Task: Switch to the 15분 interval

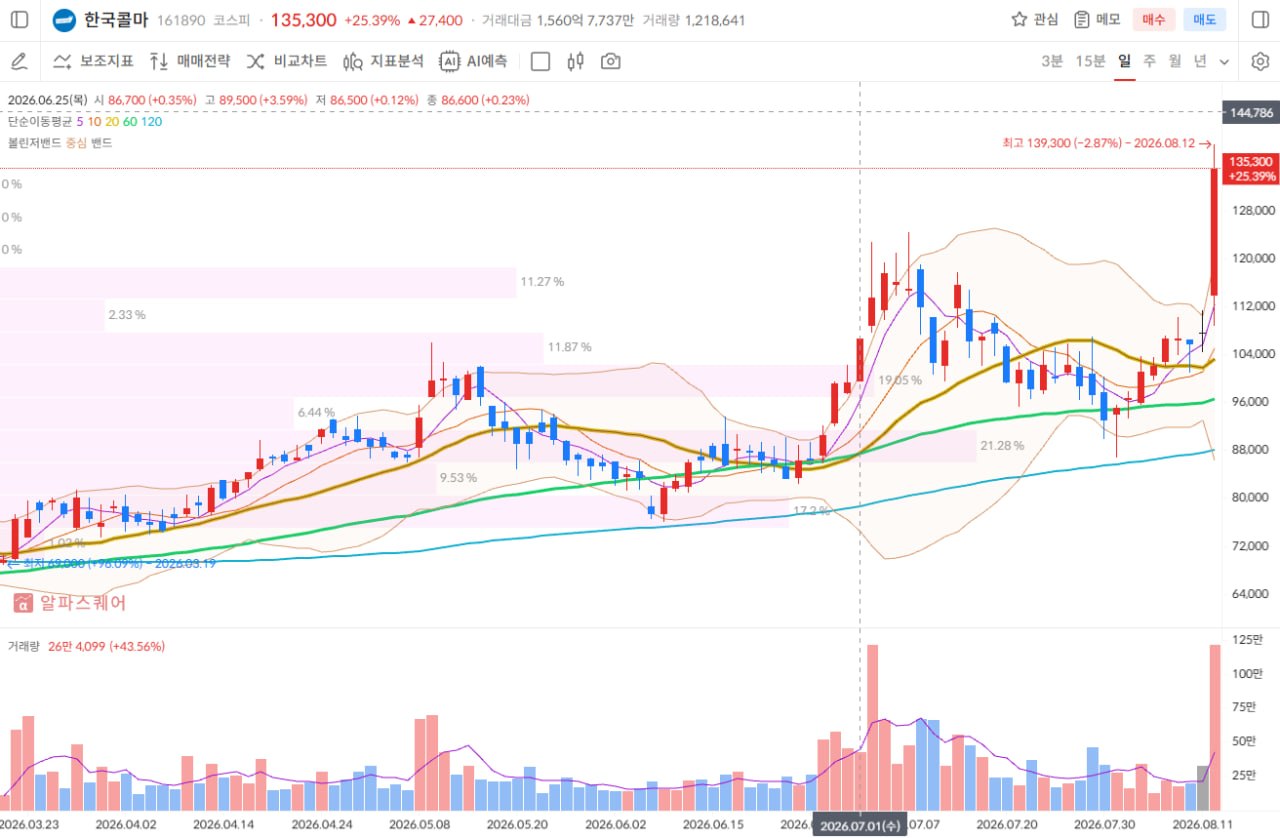Action: pos(1090,61)
